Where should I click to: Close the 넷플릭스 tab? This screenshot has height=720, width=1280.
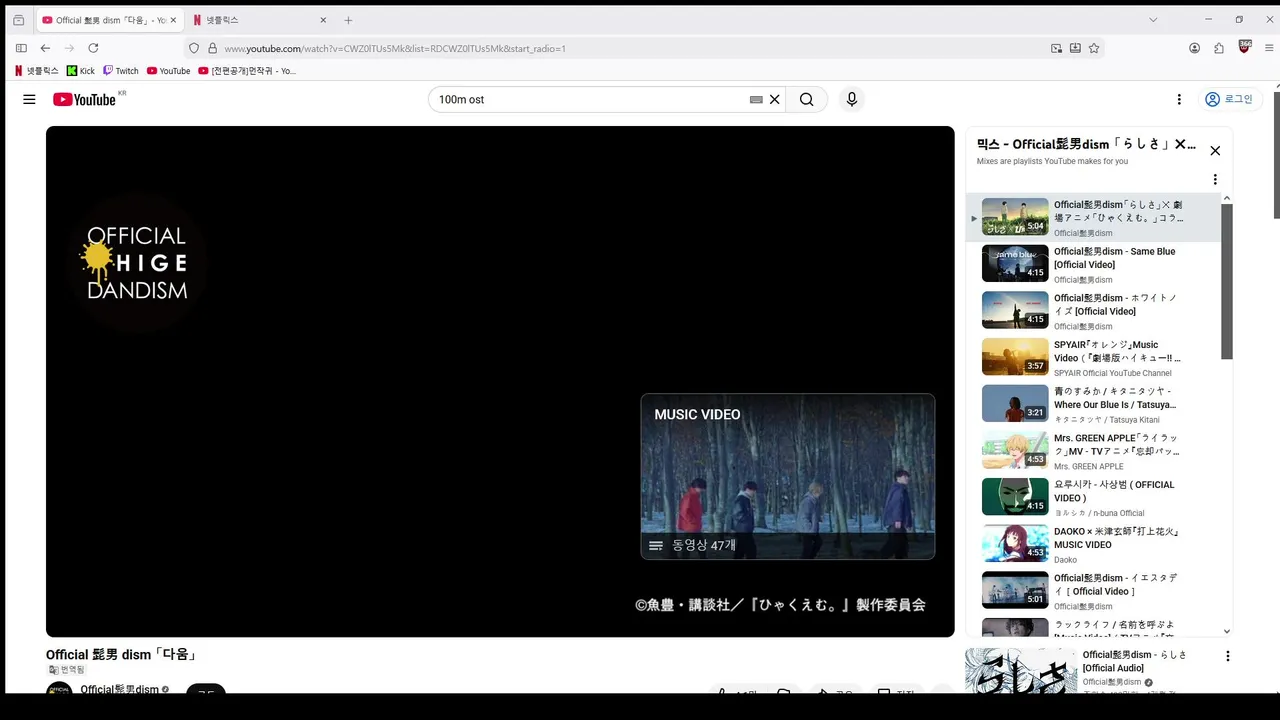[x=323, y=20]
